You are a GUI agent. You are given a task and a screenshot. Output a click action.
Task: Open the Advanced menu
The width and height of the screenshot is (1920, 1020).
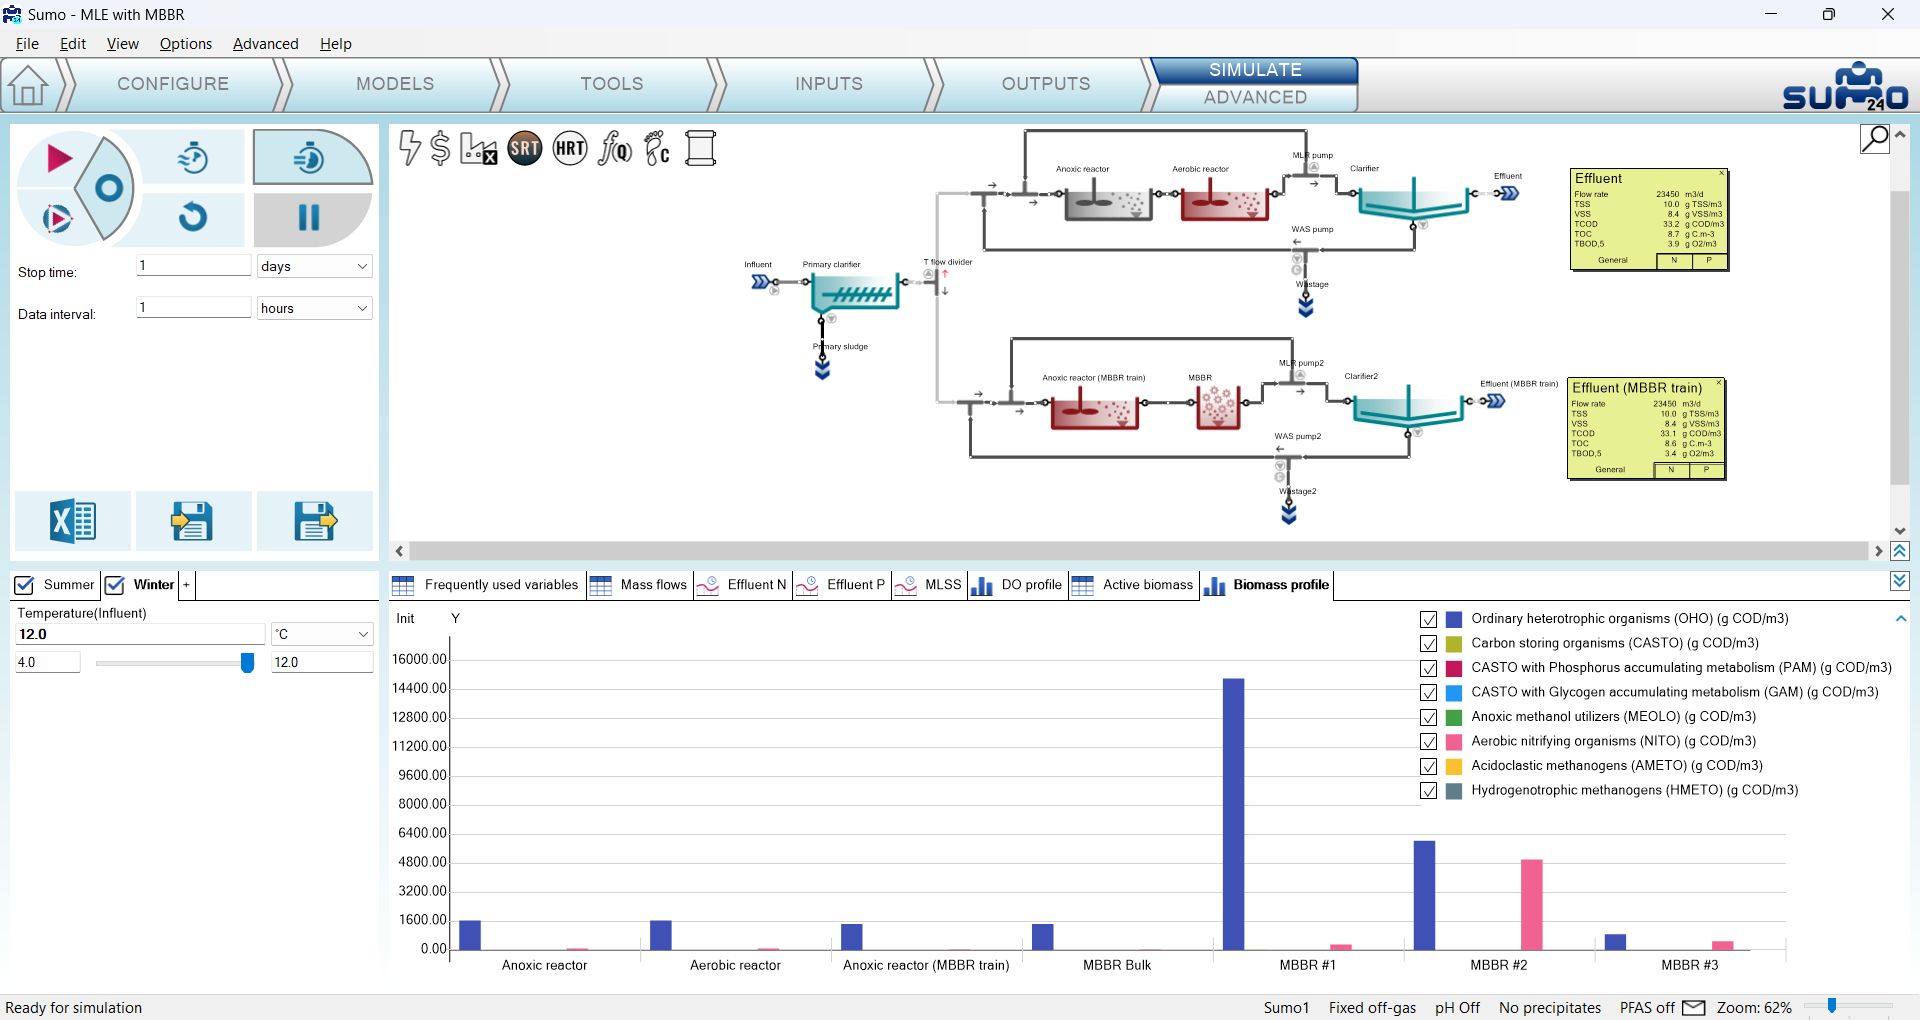pyautogui.click(x=265, y=44)
